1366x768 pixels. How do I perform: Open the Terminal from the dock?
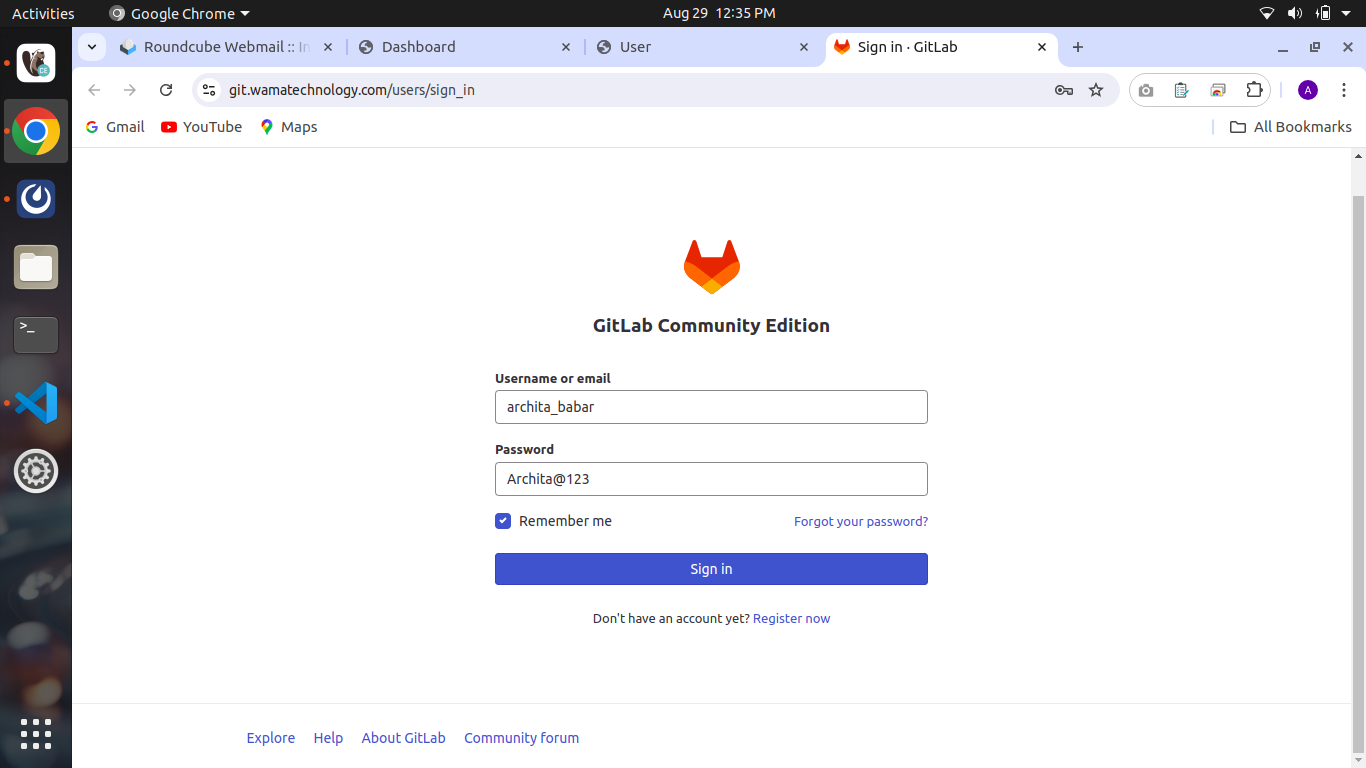pos(36,335)
